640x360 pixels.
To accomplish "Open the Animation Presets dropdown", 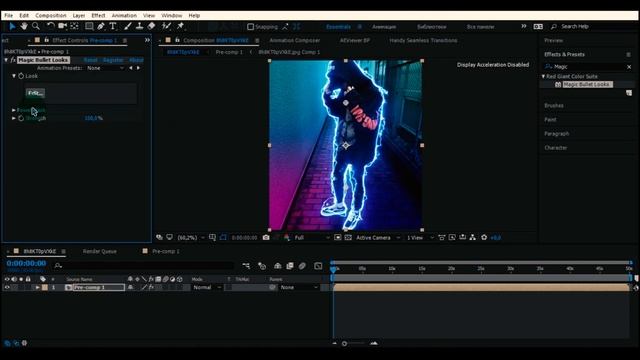I will tap(105, 68).
